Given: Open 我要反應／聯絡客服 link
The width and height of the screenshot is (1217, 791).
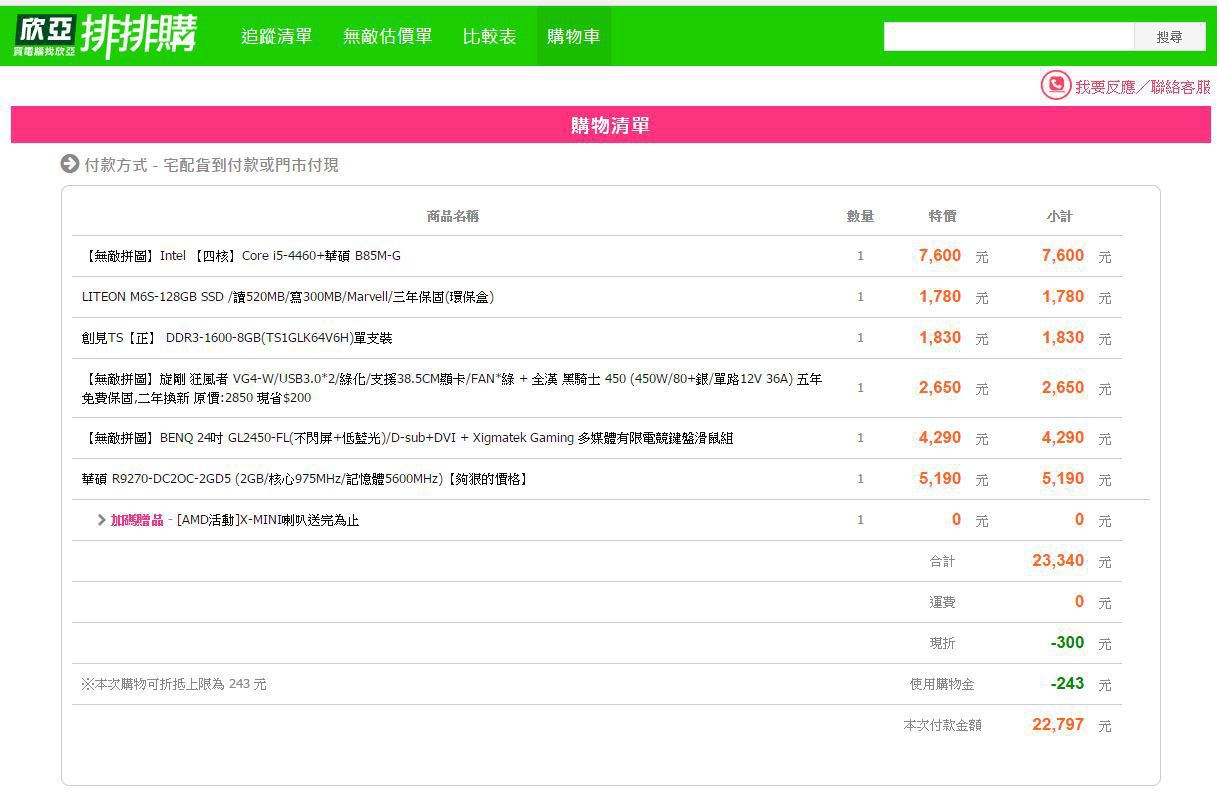Looking at the screenshot, I should coord(1143,87).
